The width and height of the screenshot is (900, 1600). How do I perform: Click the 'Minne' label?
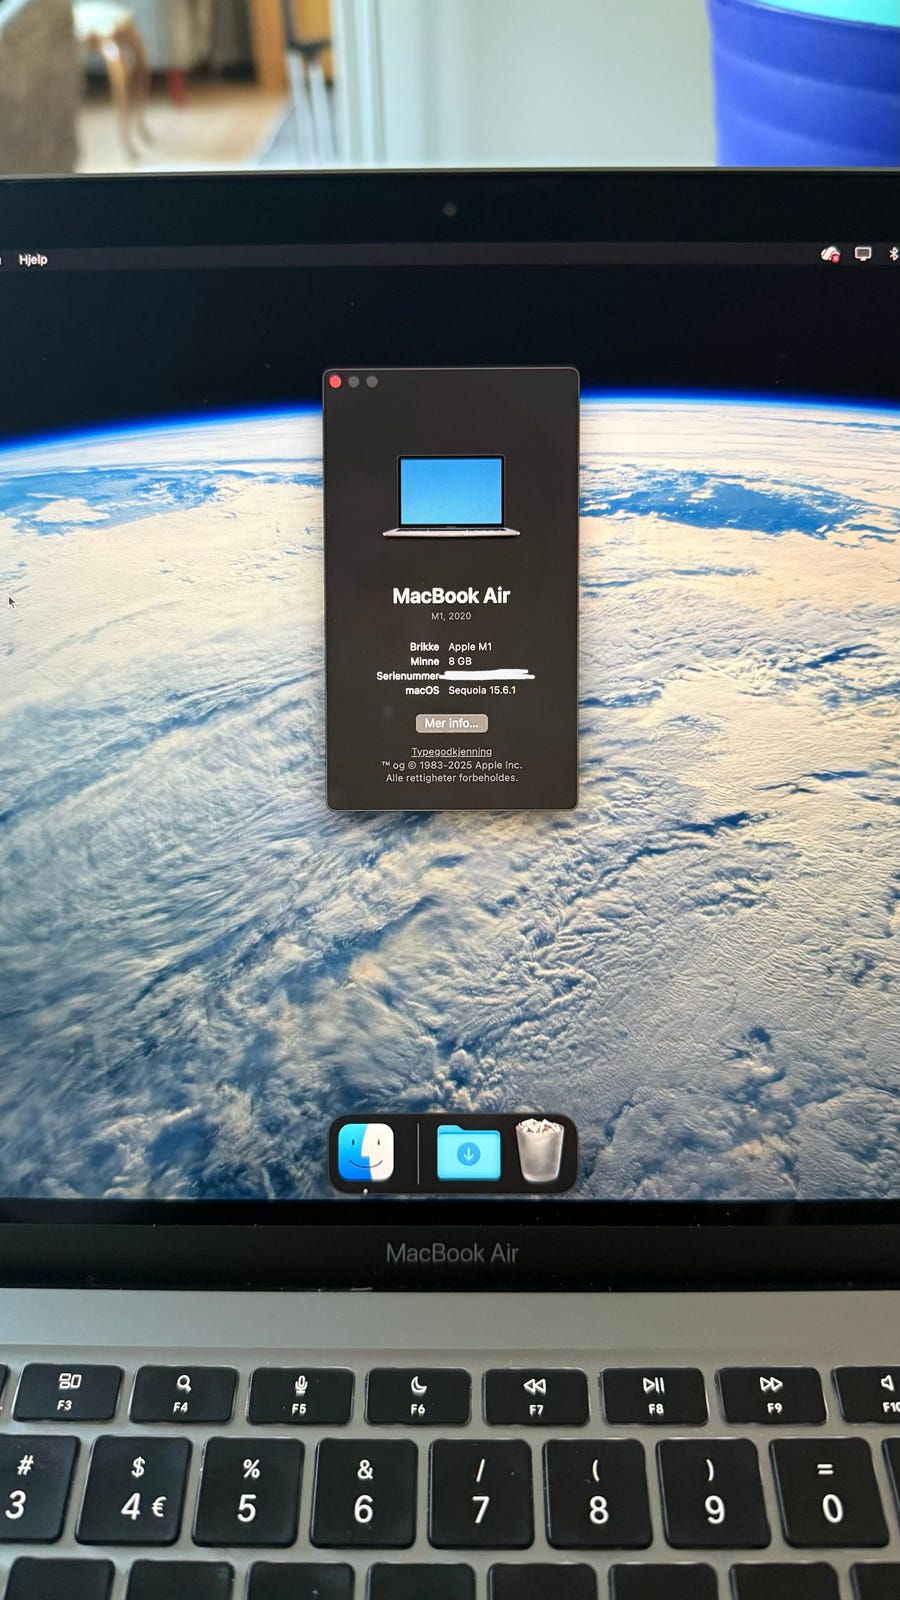coord(424,661)
